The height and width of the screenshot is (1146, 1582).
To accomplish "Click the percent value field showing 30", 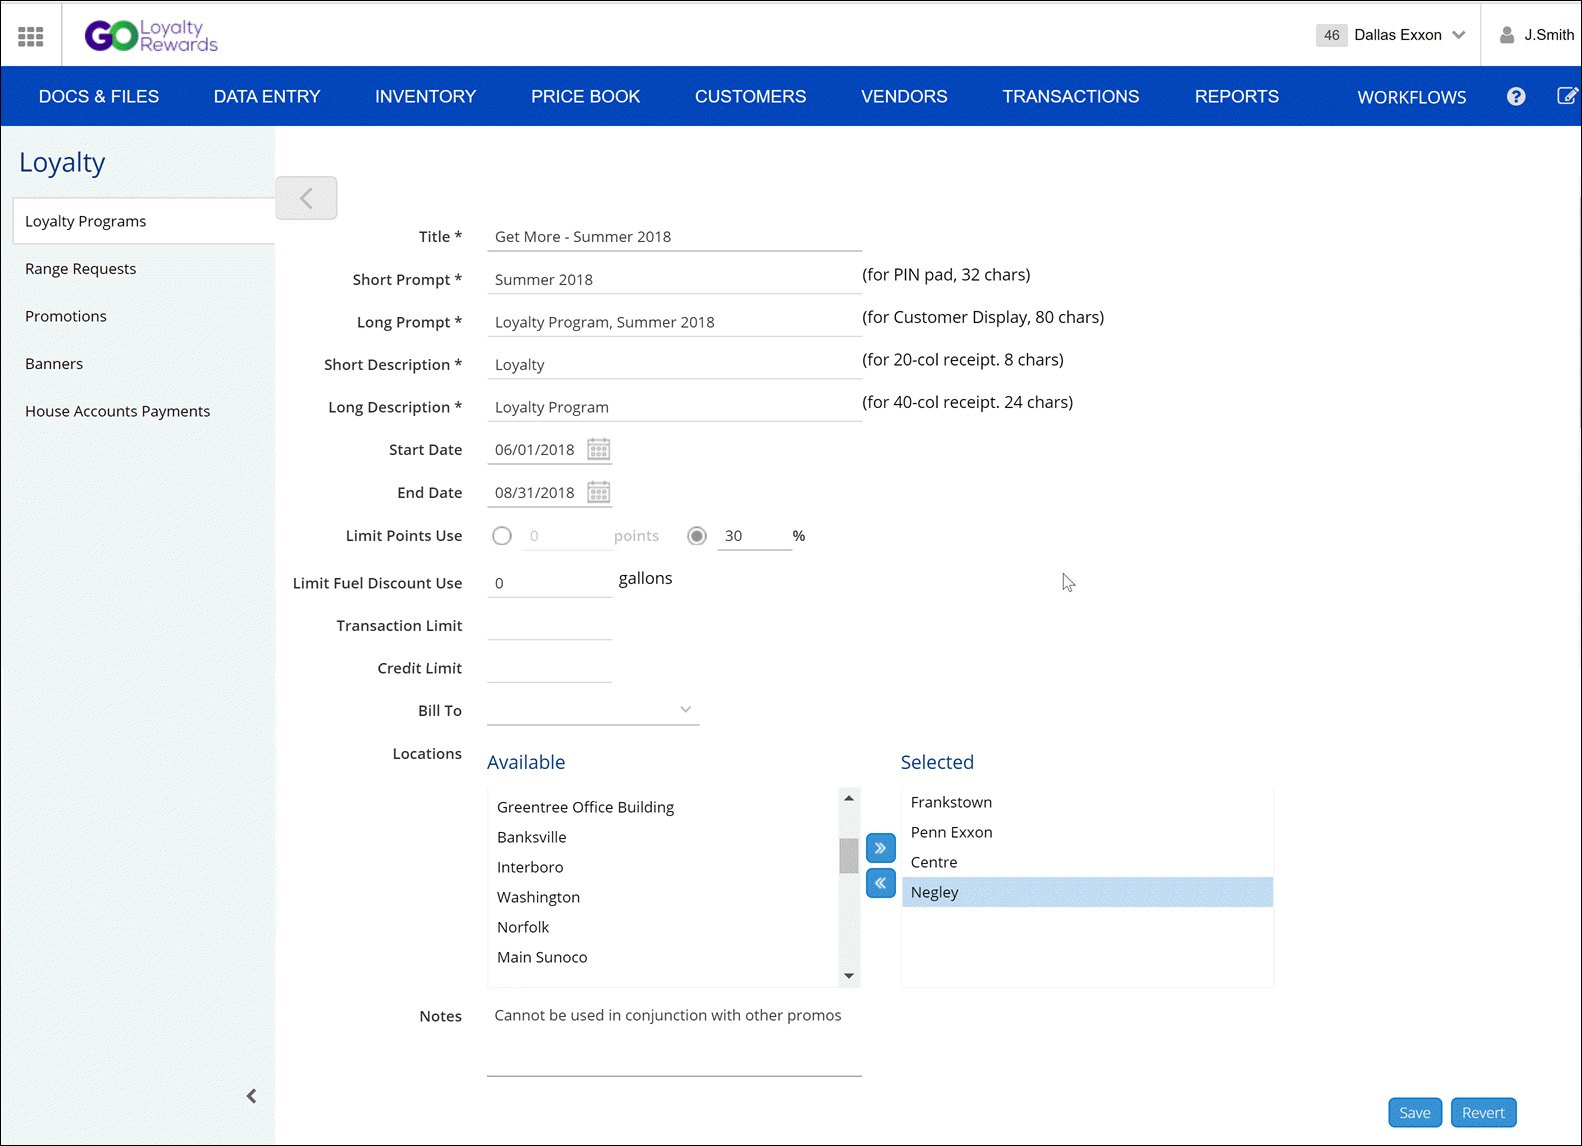I will click(754, 536).
